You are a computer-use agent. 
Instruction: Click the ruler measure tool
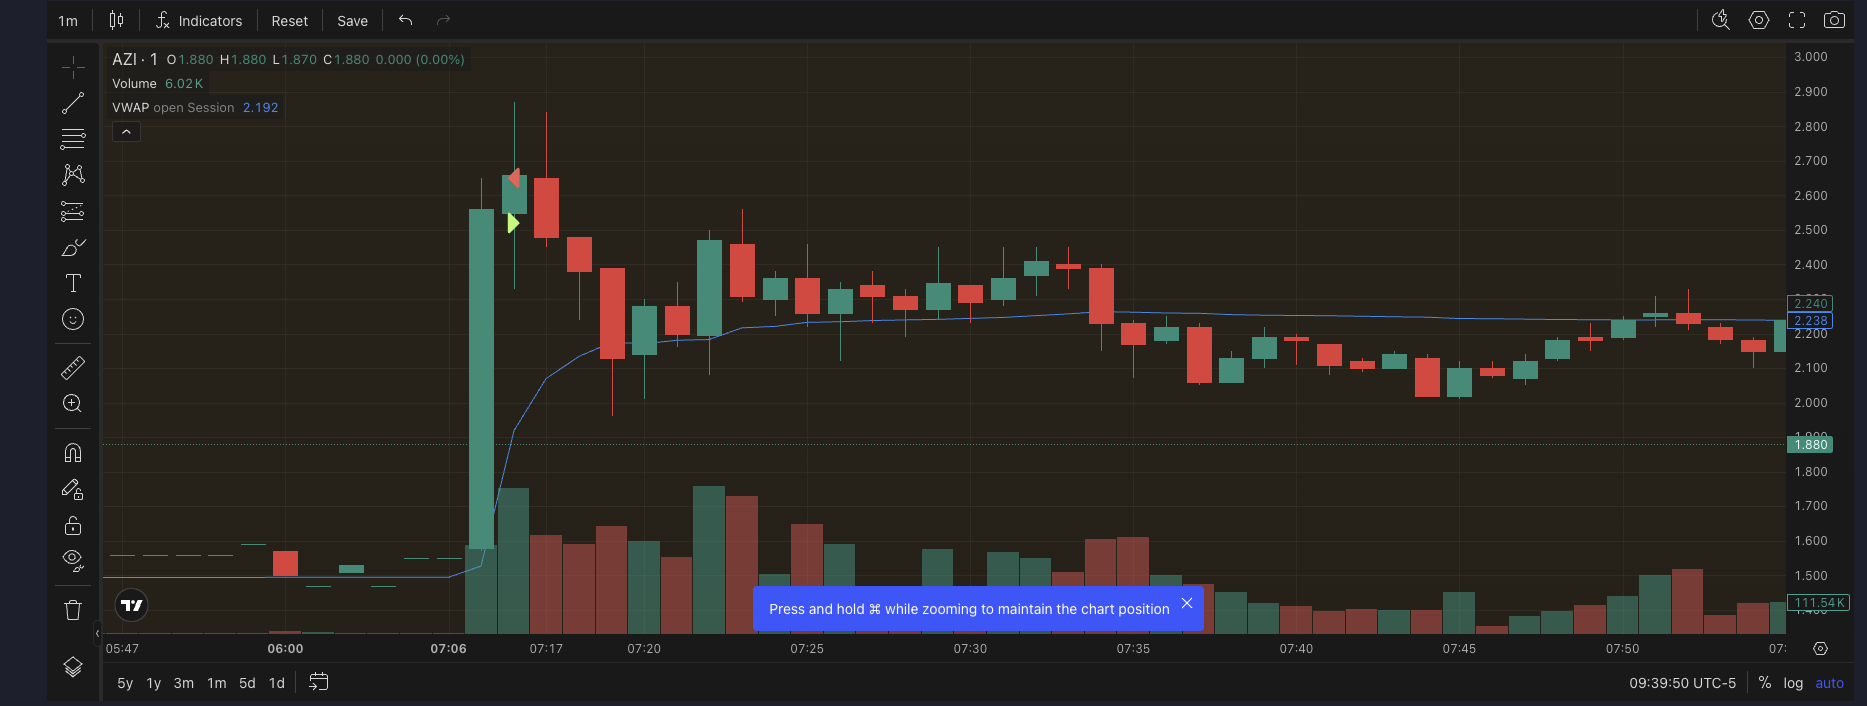click(73, 368)
